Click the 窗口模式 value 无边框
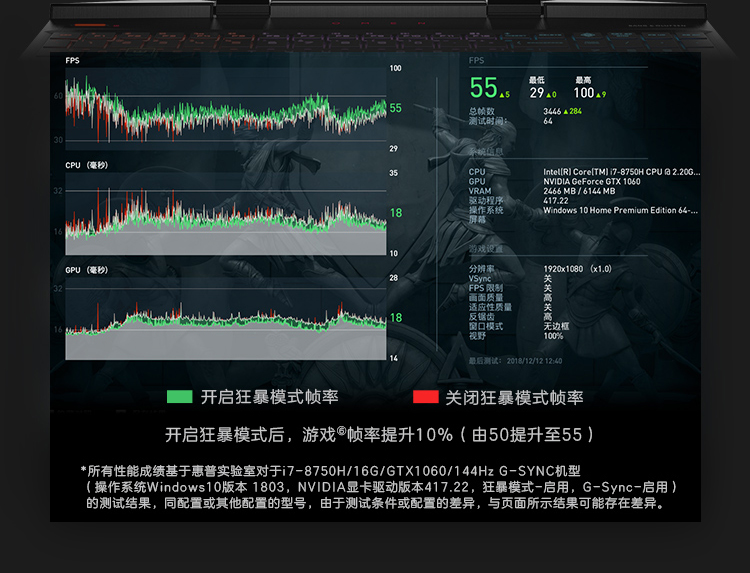 556,326
